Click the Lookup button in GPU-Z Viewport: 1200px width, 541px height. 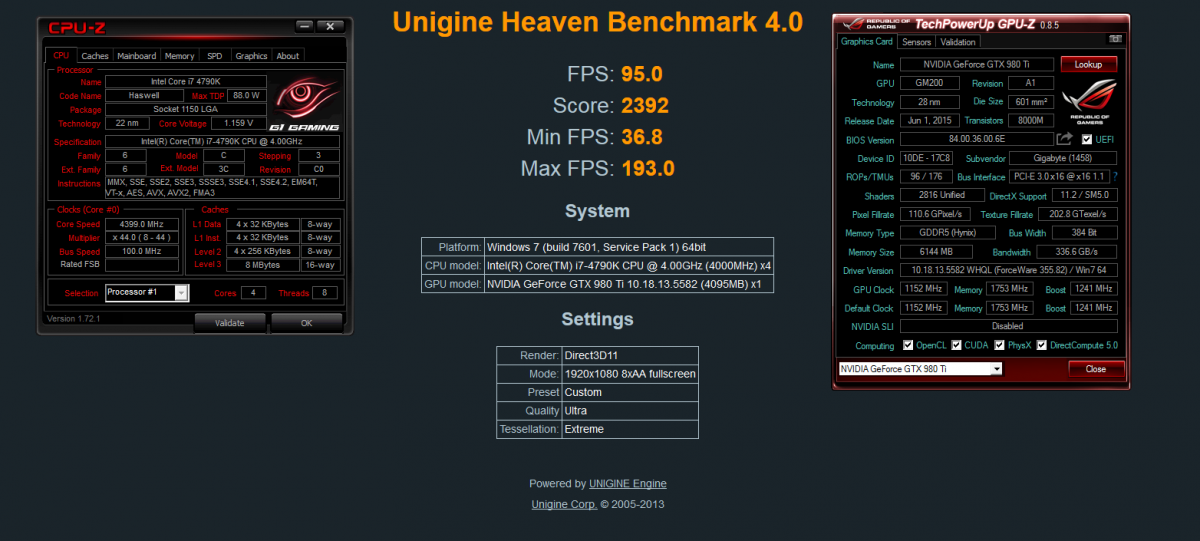(x=1088, y=64)
